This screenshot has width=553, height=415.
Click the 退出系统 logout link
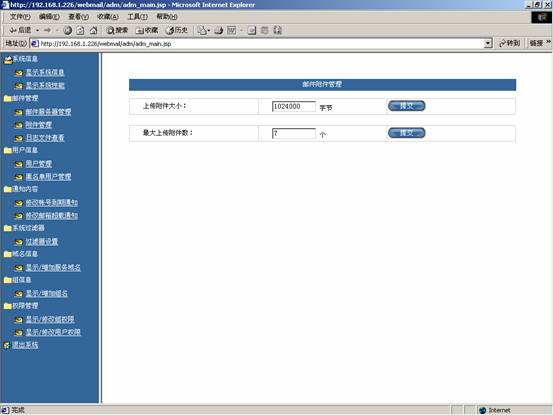click(x=25, y=345)
